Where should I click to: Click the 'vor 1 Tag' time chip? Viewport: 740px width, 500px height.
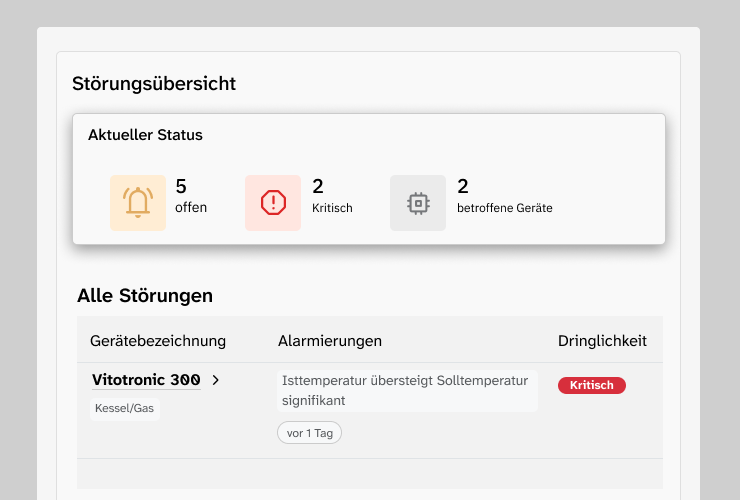click(310, 433)
